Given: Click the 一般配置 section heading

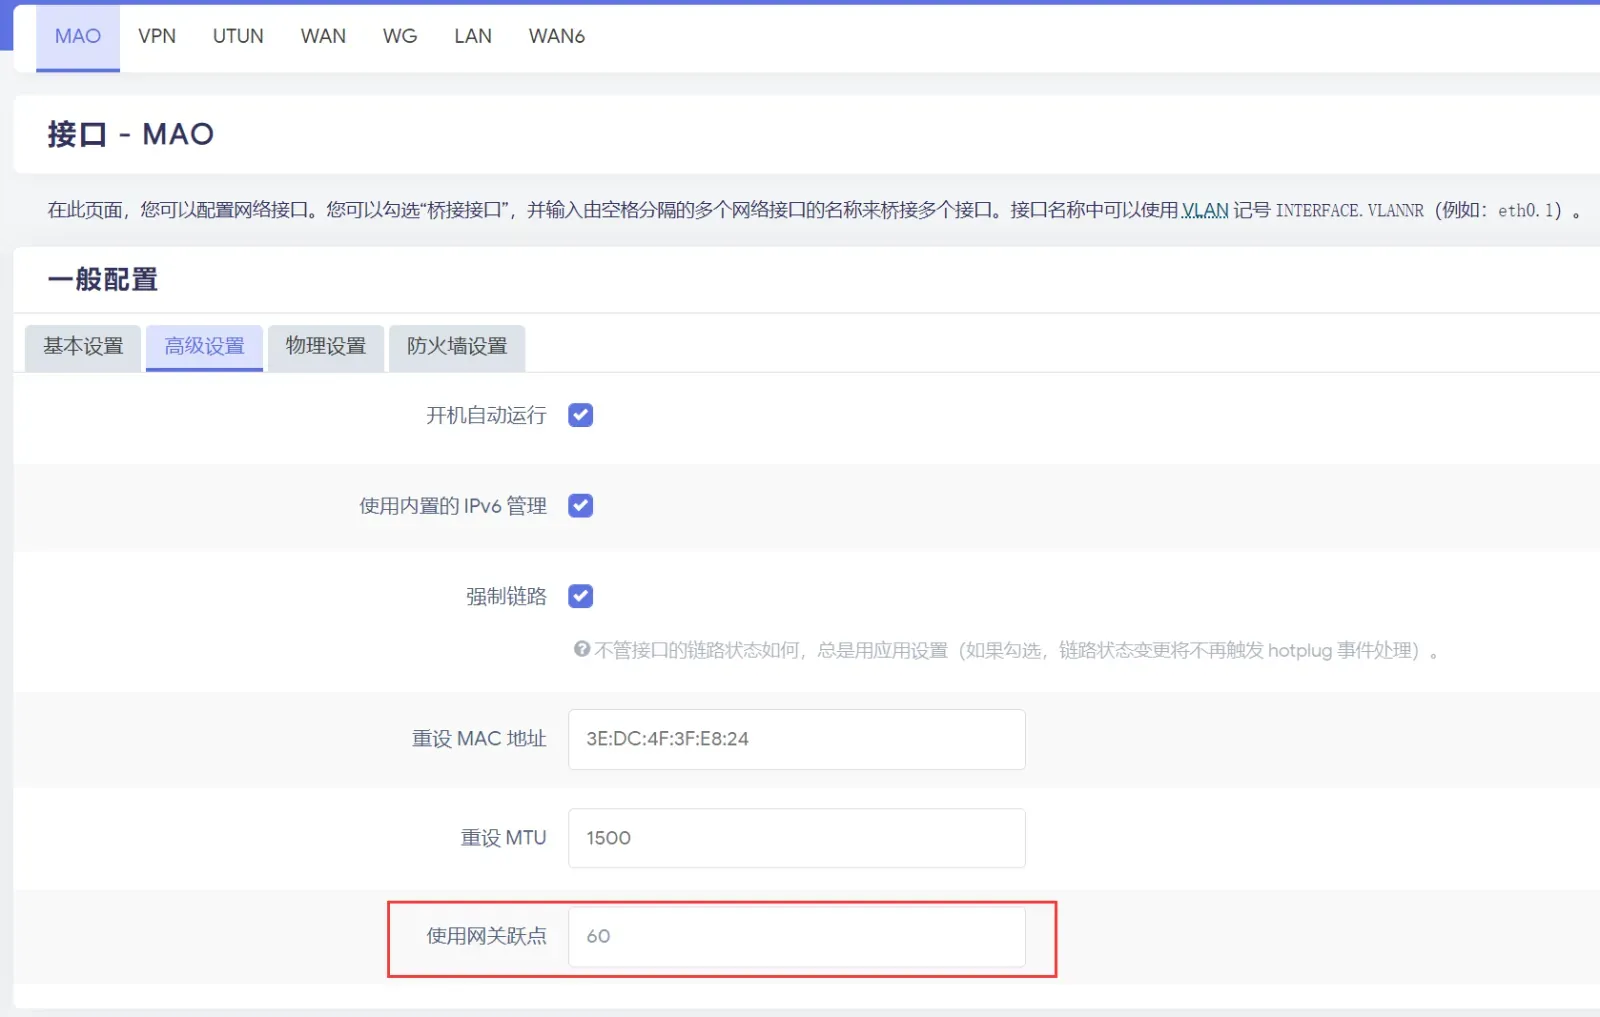Looking at the screenshot, I should point(103,280).
